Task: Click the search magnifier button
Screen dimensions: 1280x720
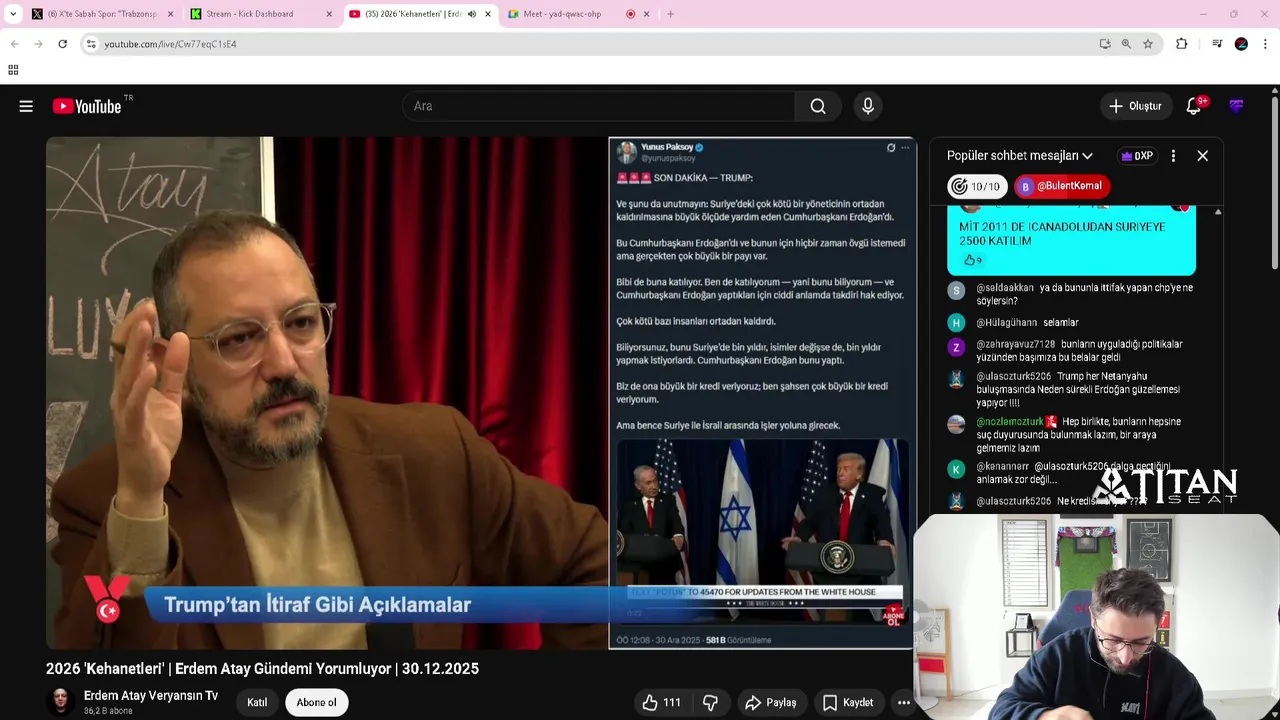Action: 818,106
